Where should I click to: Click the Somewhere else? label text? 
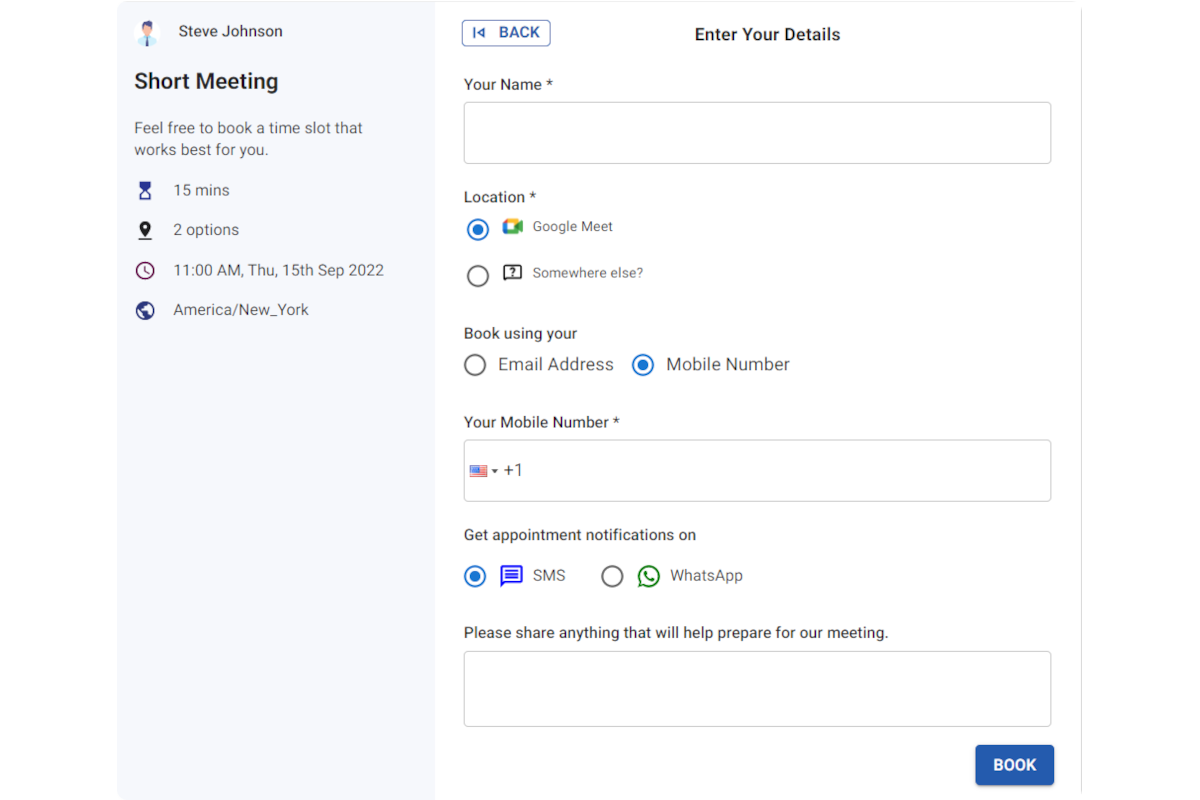(x=588, y=273)
